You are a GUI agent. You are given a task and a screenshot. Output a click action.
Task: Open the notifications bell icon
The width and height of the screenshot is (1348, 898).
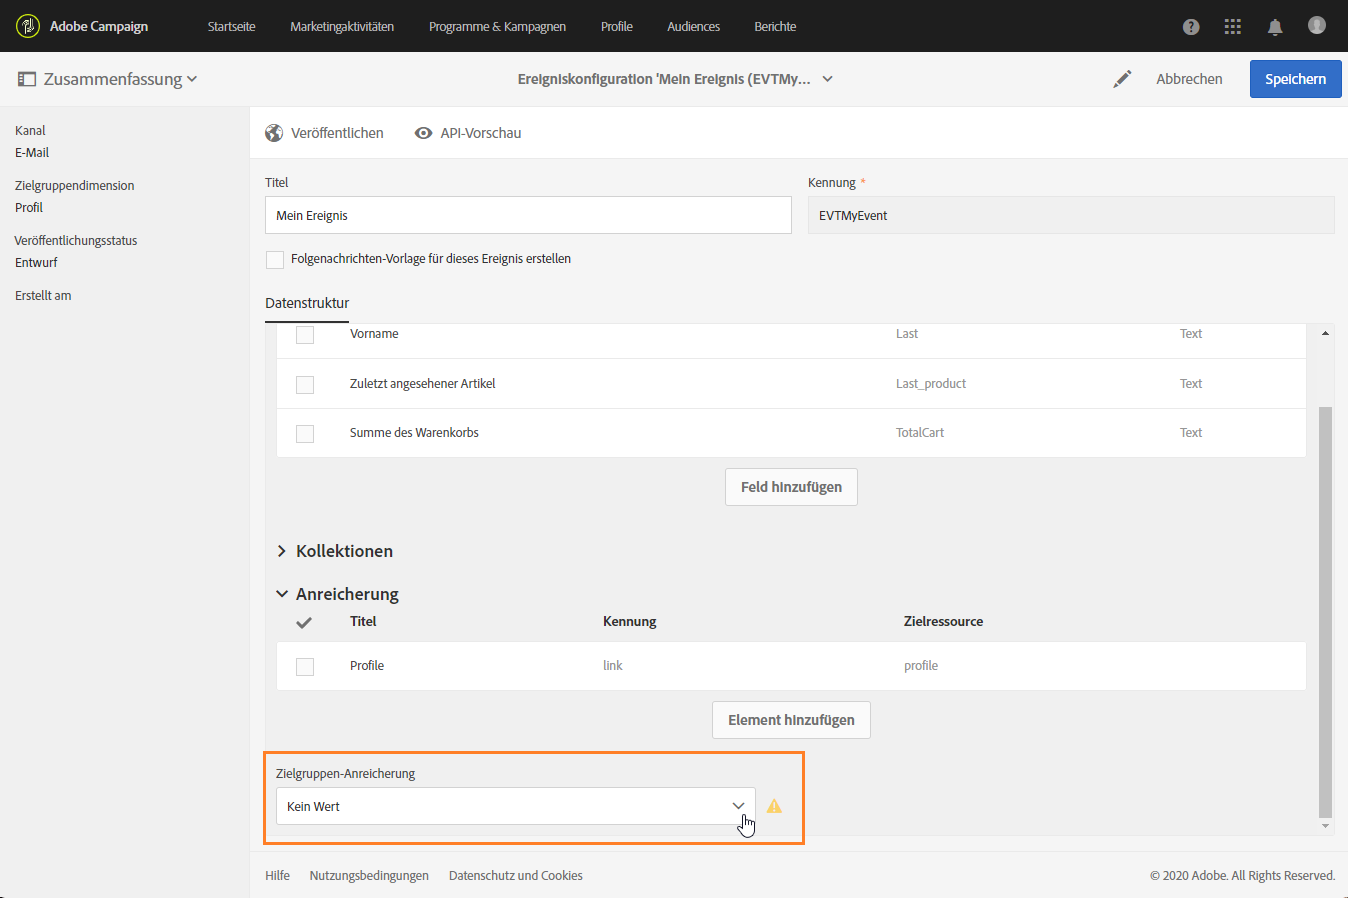pyautogui.click(x=1275, y=27)
